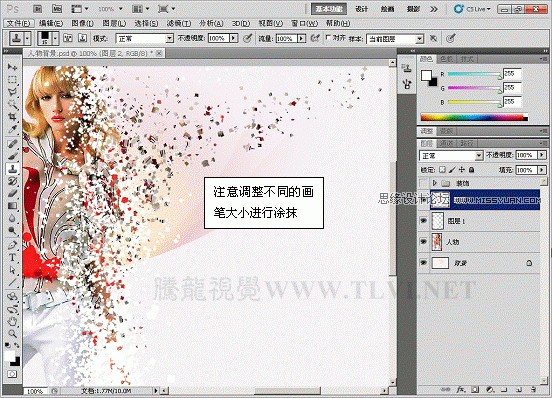
Task: Click the R red color slider
Action: coord(474,74)
